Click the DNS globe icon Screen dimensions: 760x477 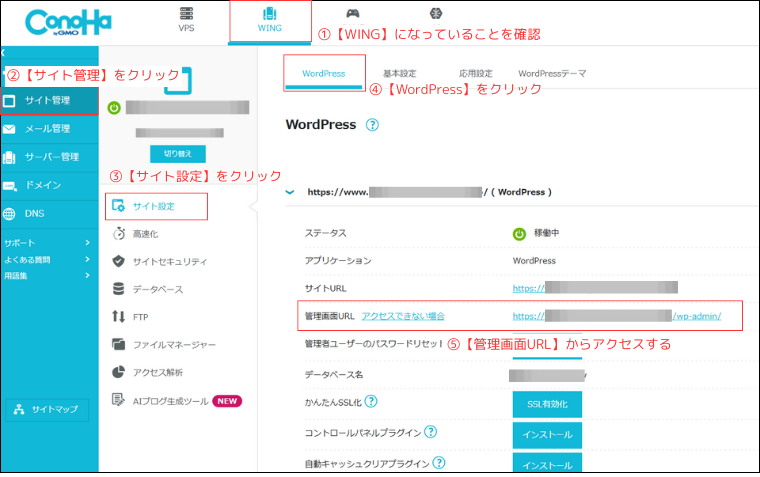pyautogui.click(x=9, y=214)
